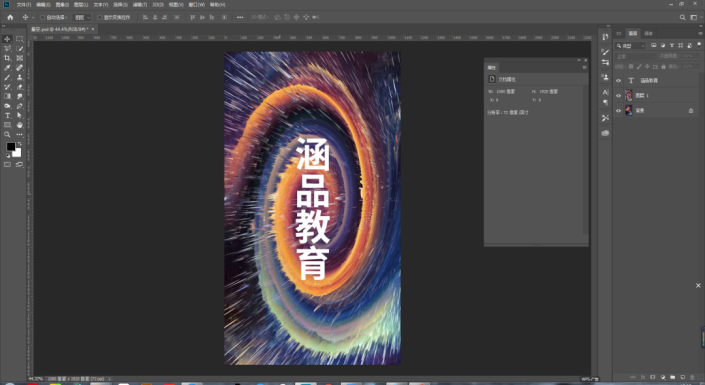
Task: Select the Crop tool
Action: pos(7,58)
